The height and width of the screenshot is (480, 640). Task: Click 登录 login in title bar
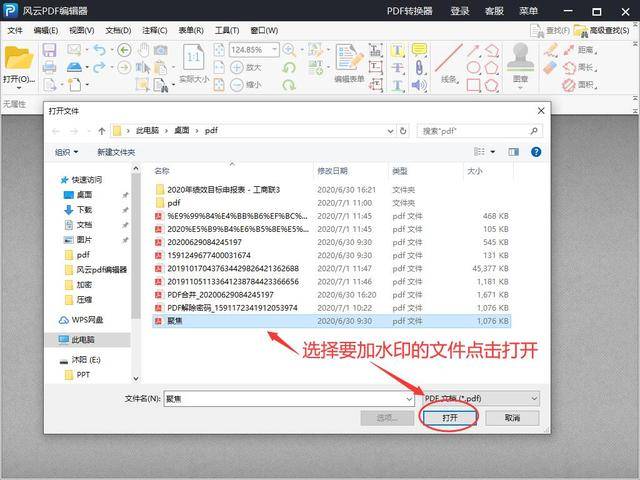460,11
